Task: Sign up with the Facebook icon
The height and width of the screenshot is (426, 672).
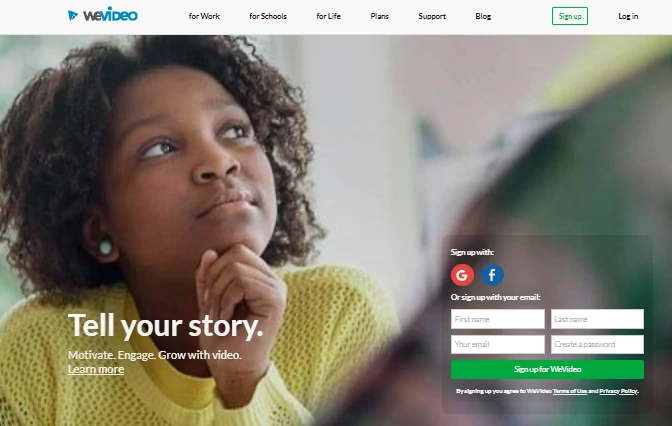Action: 492,275
